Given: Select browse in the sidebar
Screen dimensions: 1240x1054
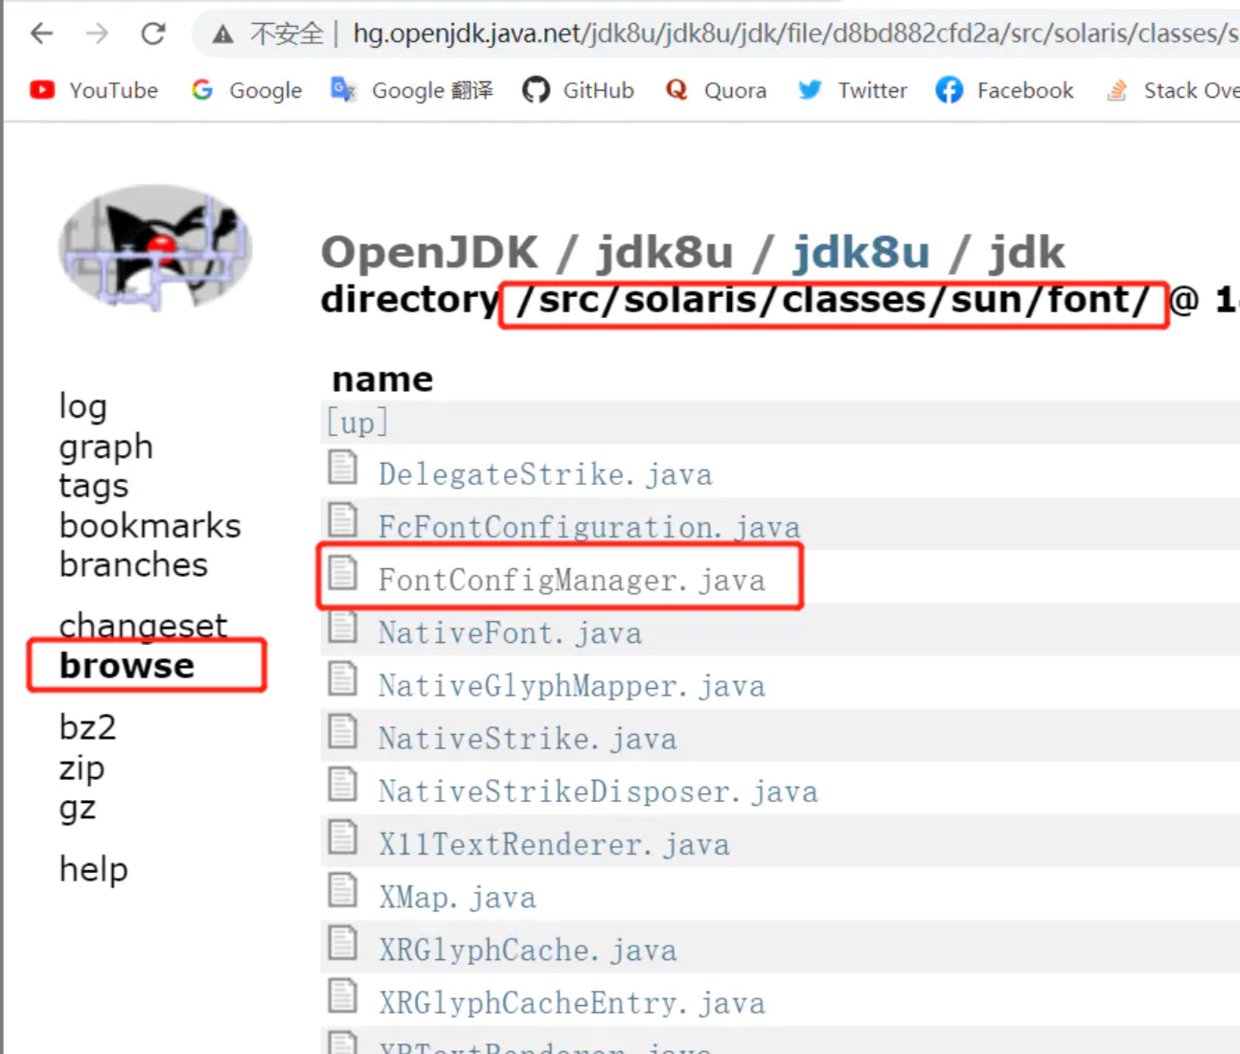Looking at the screenshot, I should click(127, 665).
